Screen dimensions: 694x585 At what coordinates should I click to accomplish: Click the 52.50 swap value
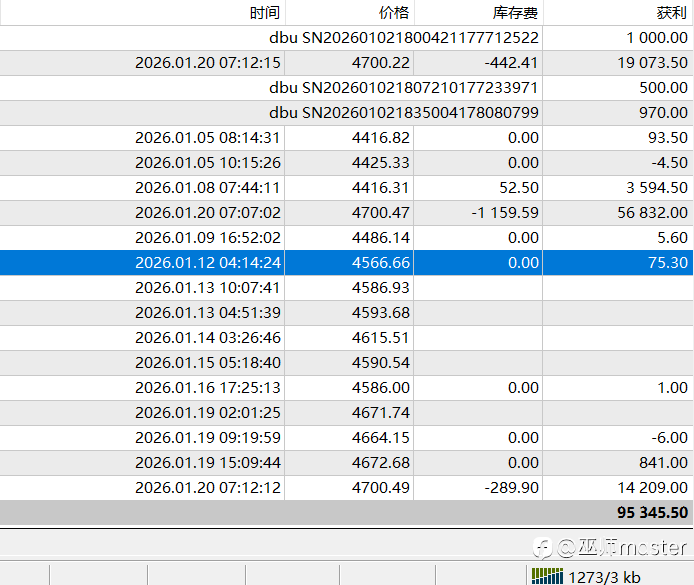(x=519, y=188)
